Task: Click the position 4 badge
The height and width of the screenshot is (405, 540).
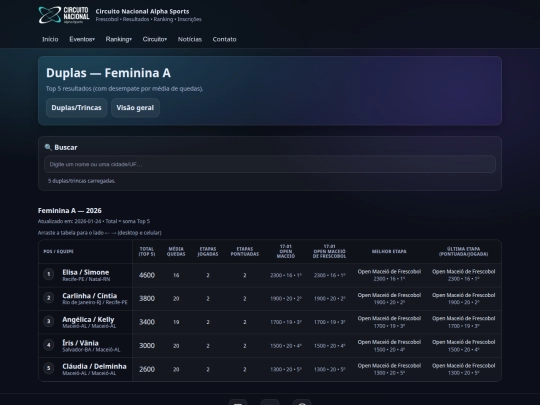Action: (49, 345)
